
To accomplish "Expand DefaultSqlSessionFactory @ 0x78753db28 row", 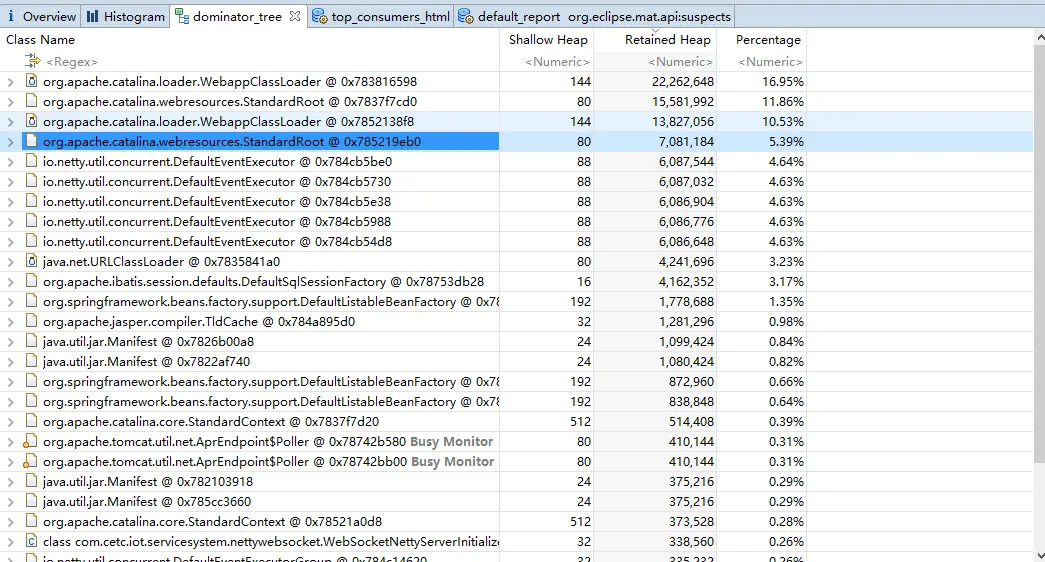I will coord(10,282).
